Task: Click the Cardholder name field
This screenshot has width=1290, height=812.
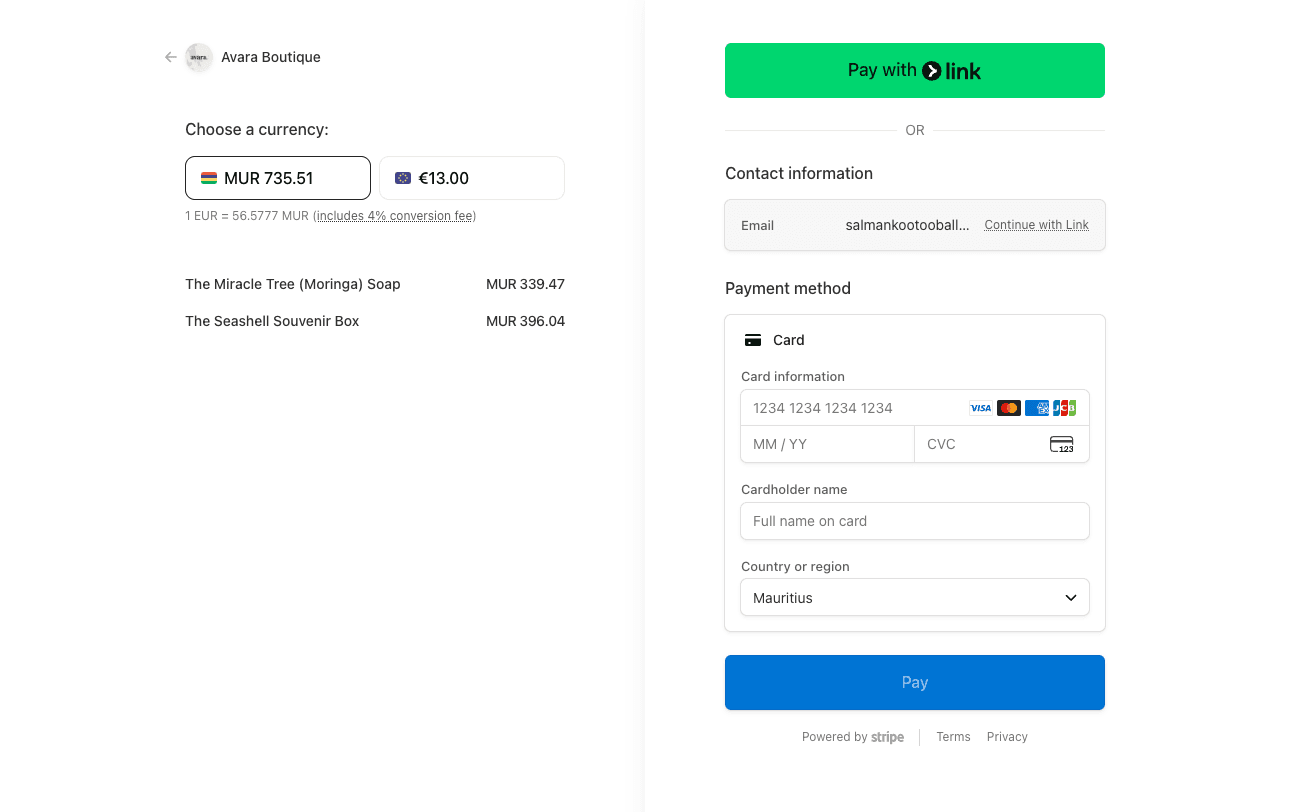Action: click(x=914, y=521)
